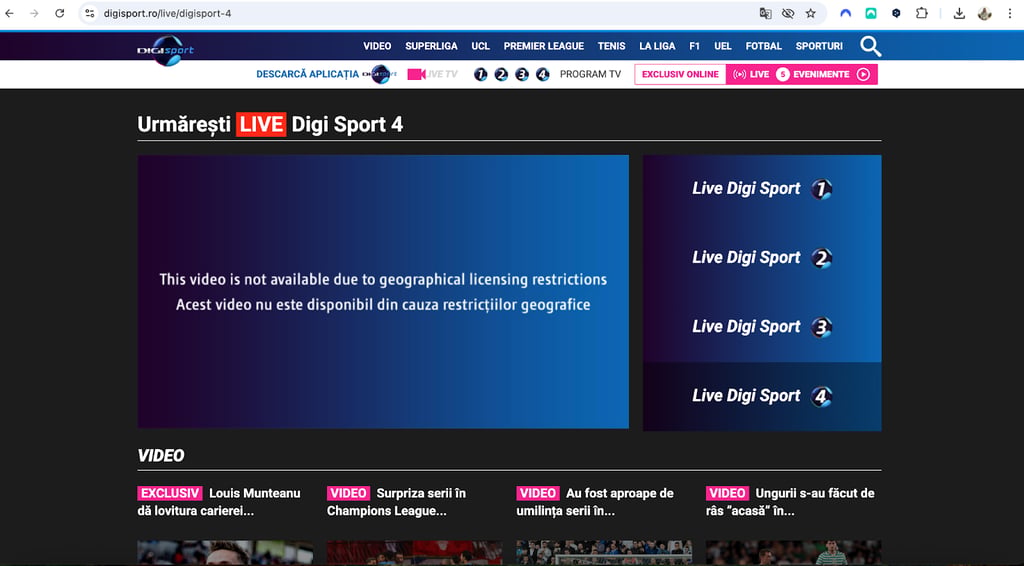Open the LA LIGA menu item
This screenshot has height=566, width=1024.
(657, 46)
